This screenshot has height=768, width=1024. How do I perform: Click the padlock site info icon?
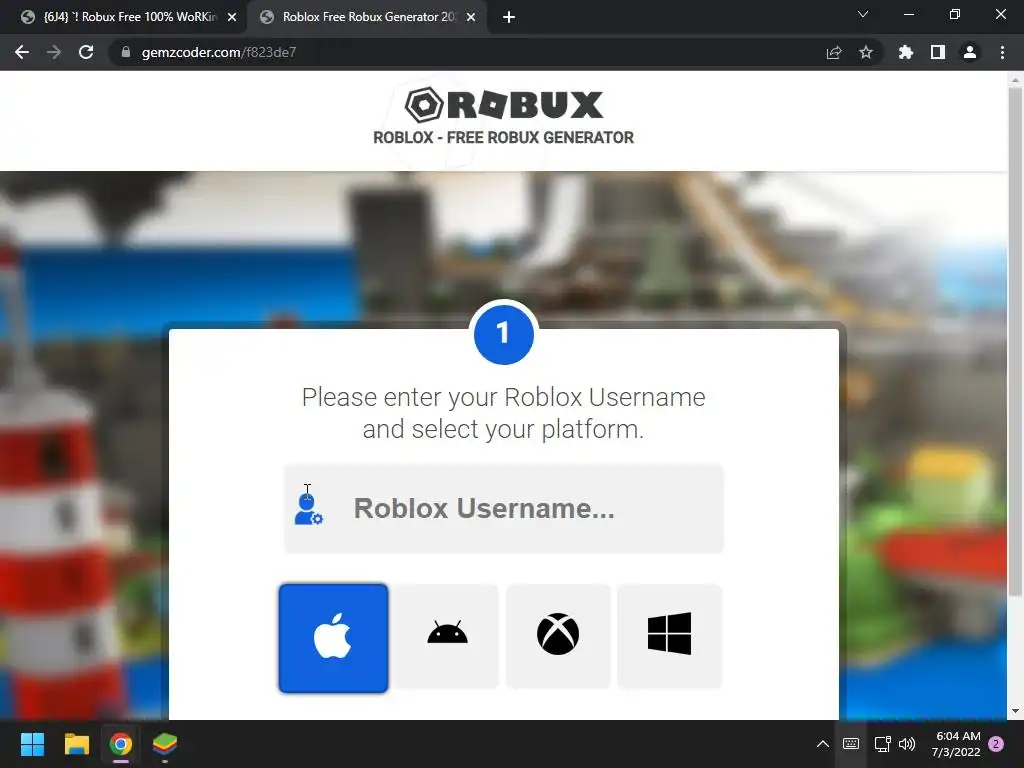[x=126, y=52]
